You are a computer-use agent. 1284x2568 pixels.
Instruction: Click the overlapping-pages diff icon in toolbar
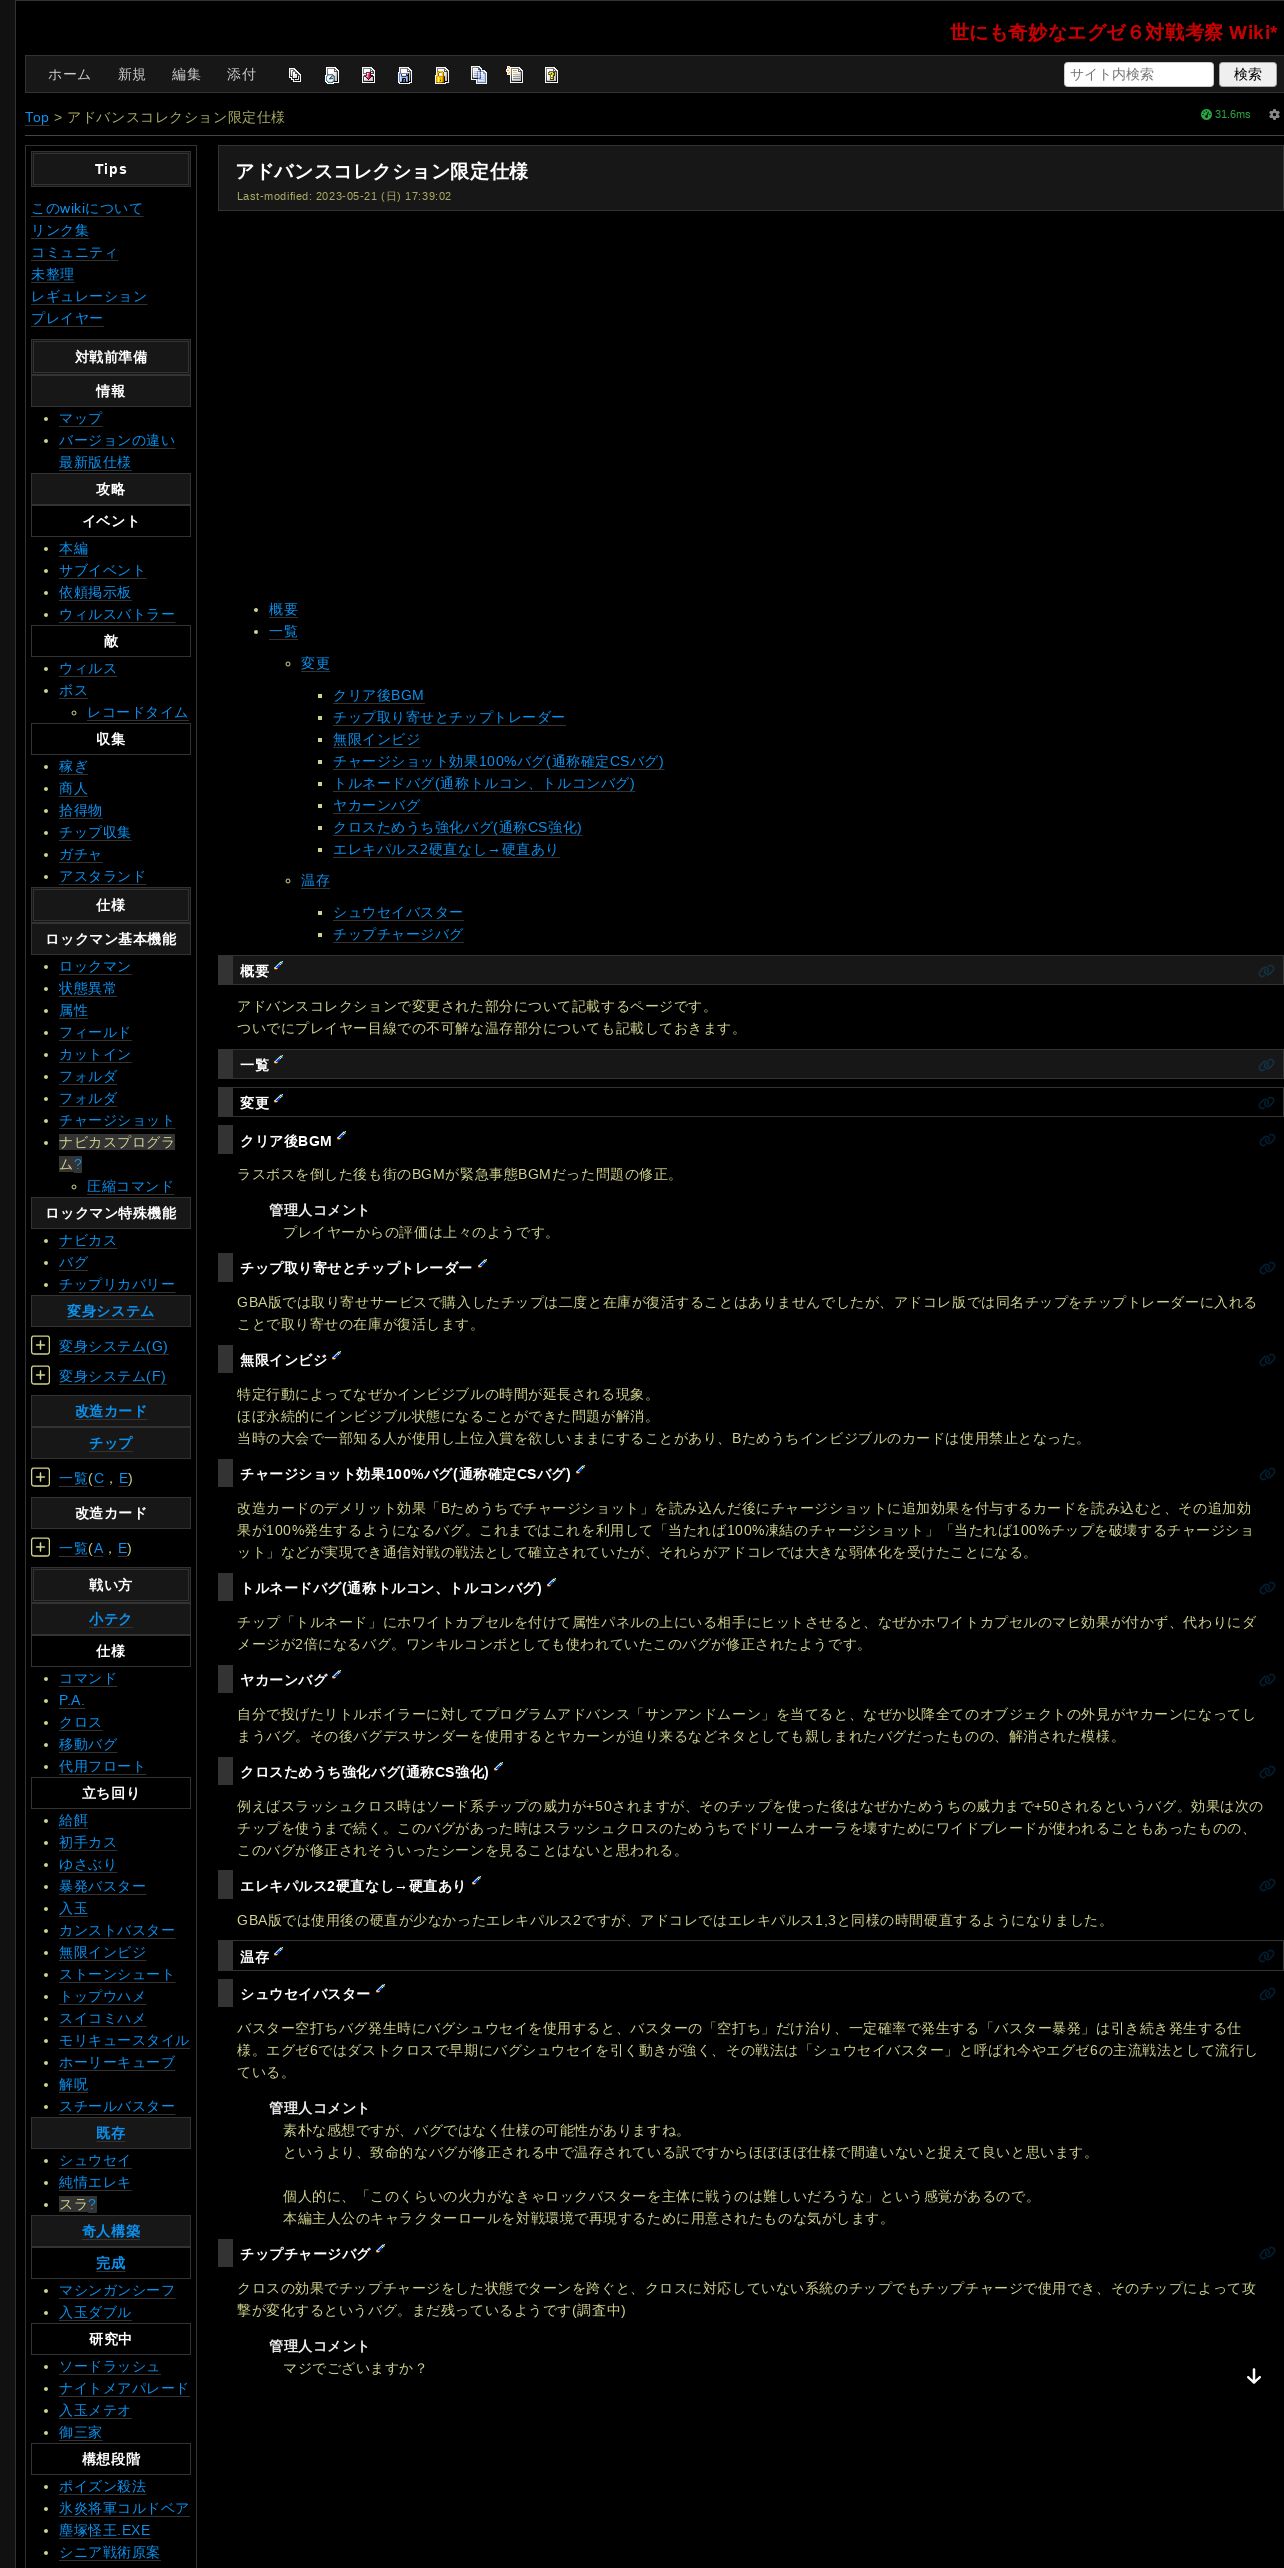click(295, 75)
